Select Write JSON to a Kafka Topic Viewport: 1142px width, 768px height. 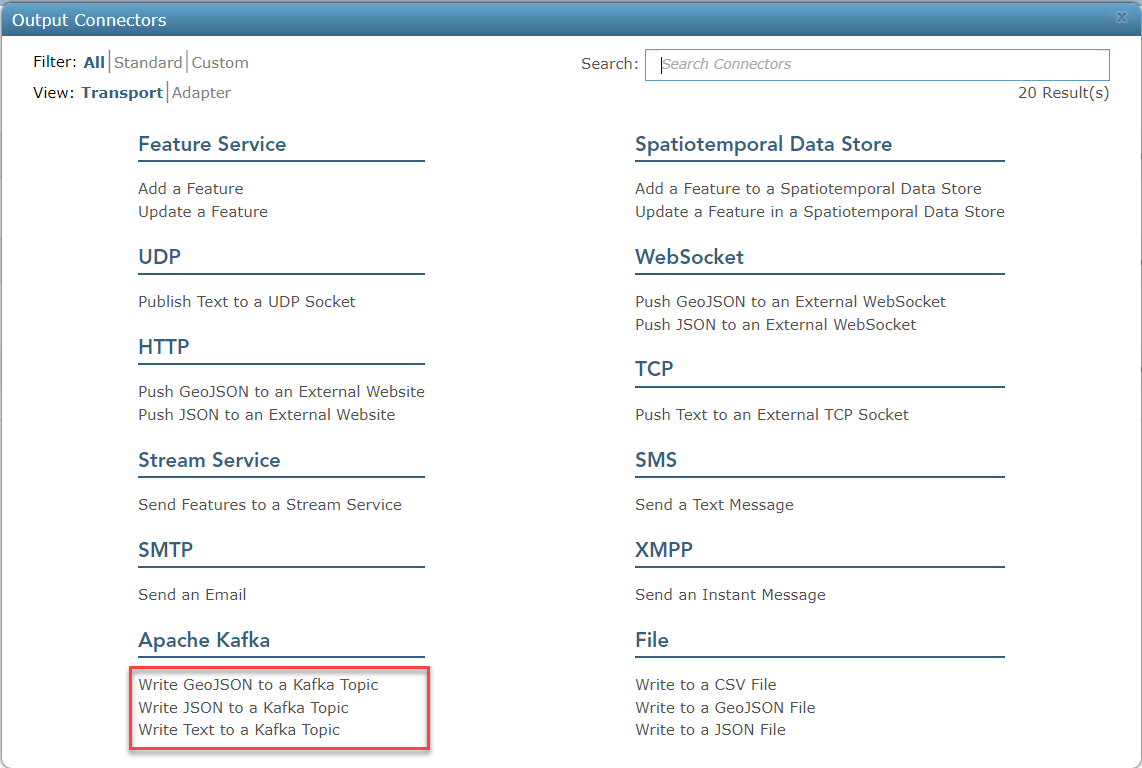point(243,707)
